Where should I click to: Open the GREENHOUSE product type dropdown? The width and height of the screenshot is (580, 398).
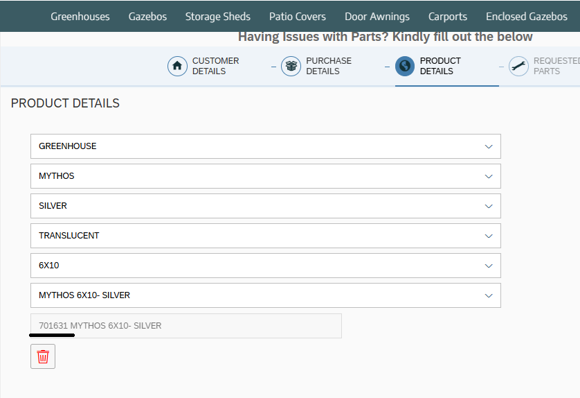266,146
